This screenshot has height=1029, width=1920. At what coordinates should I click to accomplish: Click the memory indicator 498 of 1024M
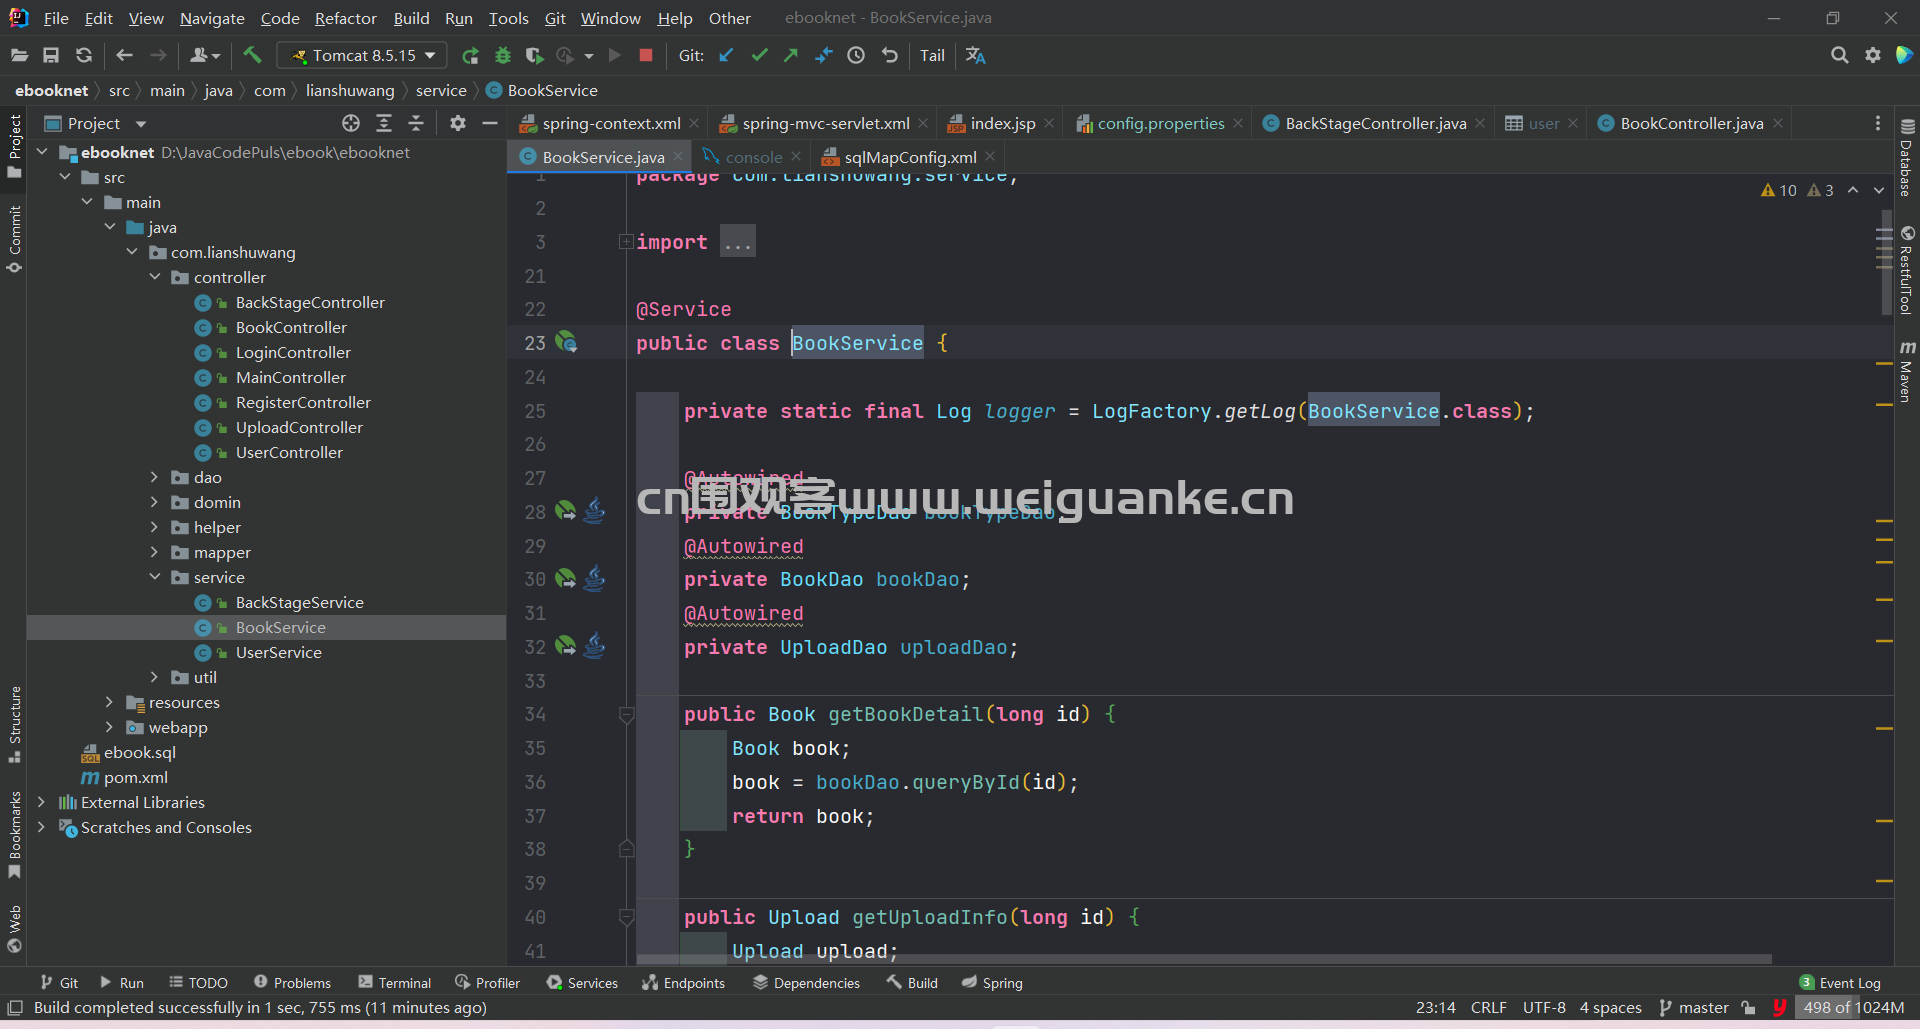(1853, 1007)
